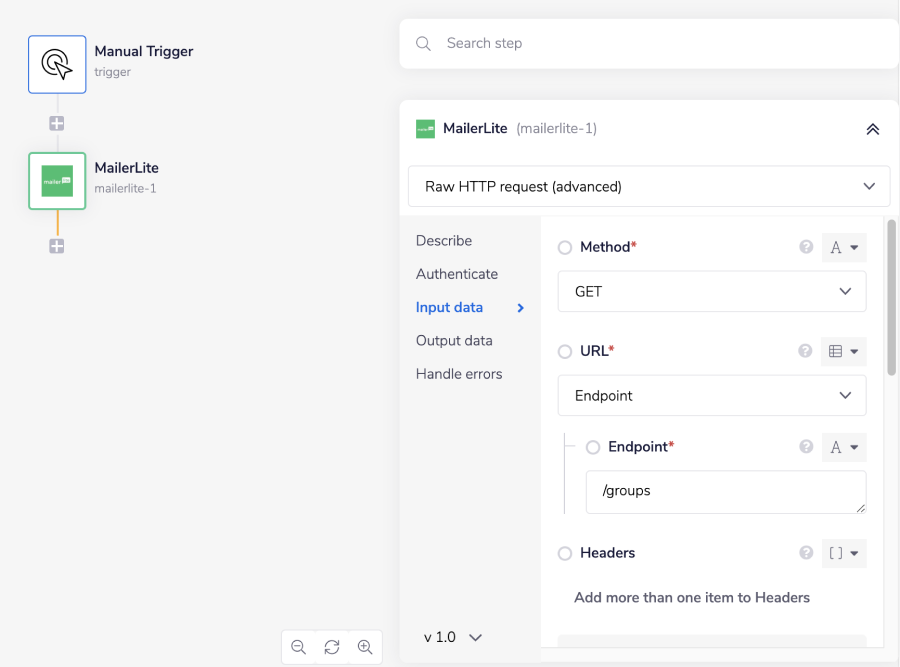900x667 pixels.
Task: Click the MailerLite node icon on the canvas
Action: coord(57,181)
